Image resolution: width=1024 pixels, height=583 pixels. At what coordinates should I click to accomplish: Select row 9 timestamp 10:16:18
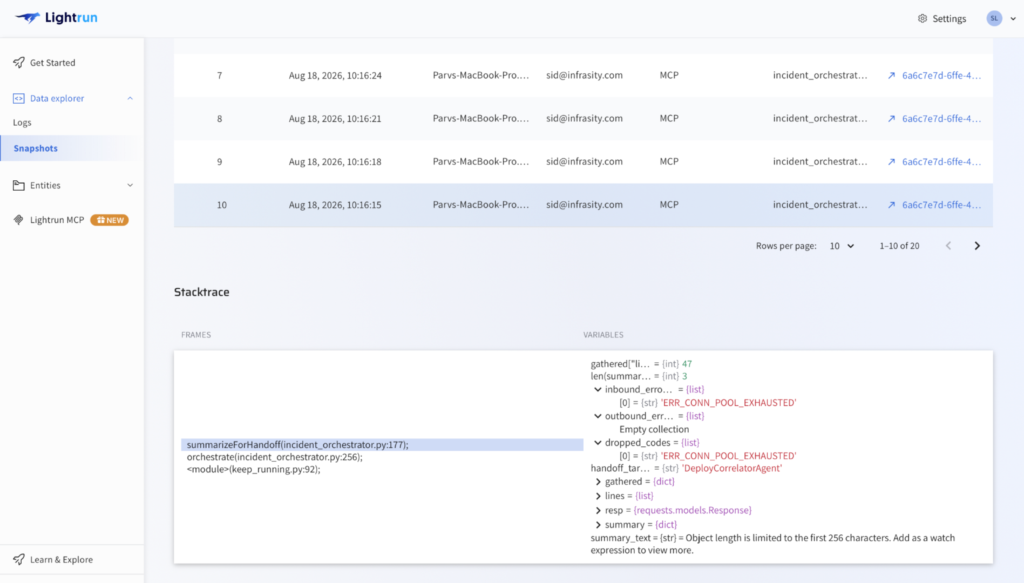[335, 162]
